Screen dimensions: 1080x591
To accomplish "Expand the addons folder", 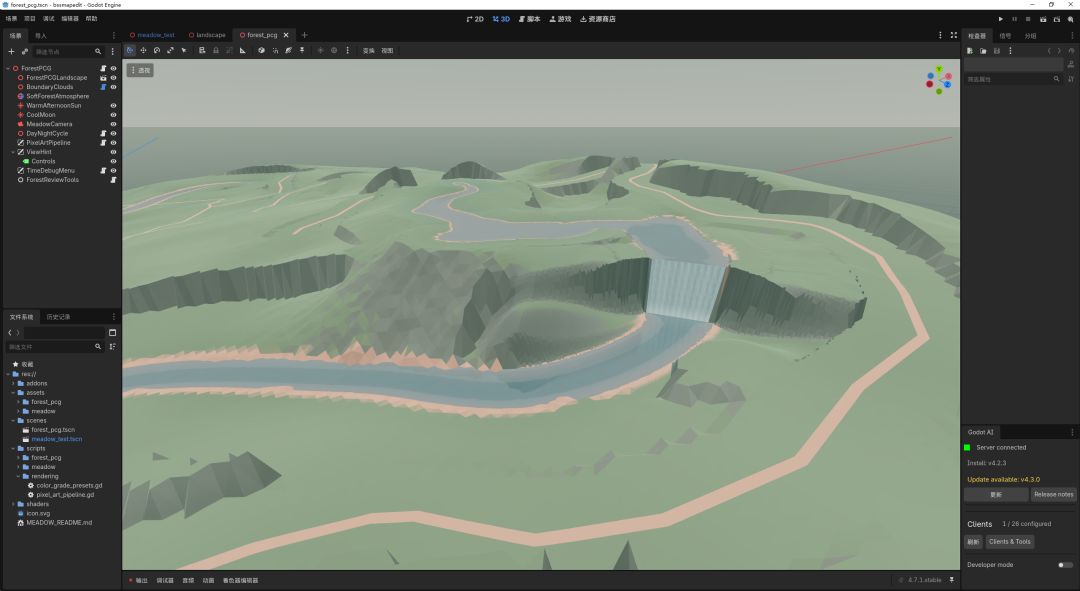I will [13, 383].
